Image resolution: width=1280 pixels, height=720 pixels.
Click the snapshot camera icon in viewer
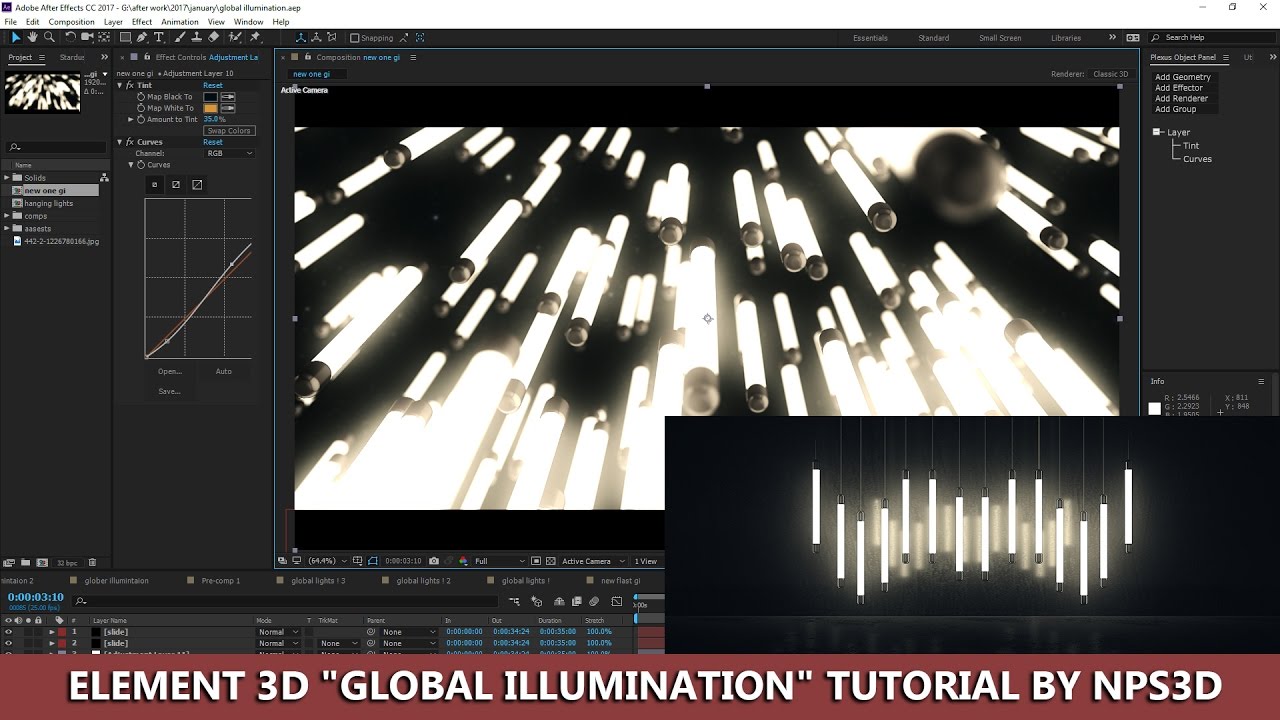coord(434,561)
